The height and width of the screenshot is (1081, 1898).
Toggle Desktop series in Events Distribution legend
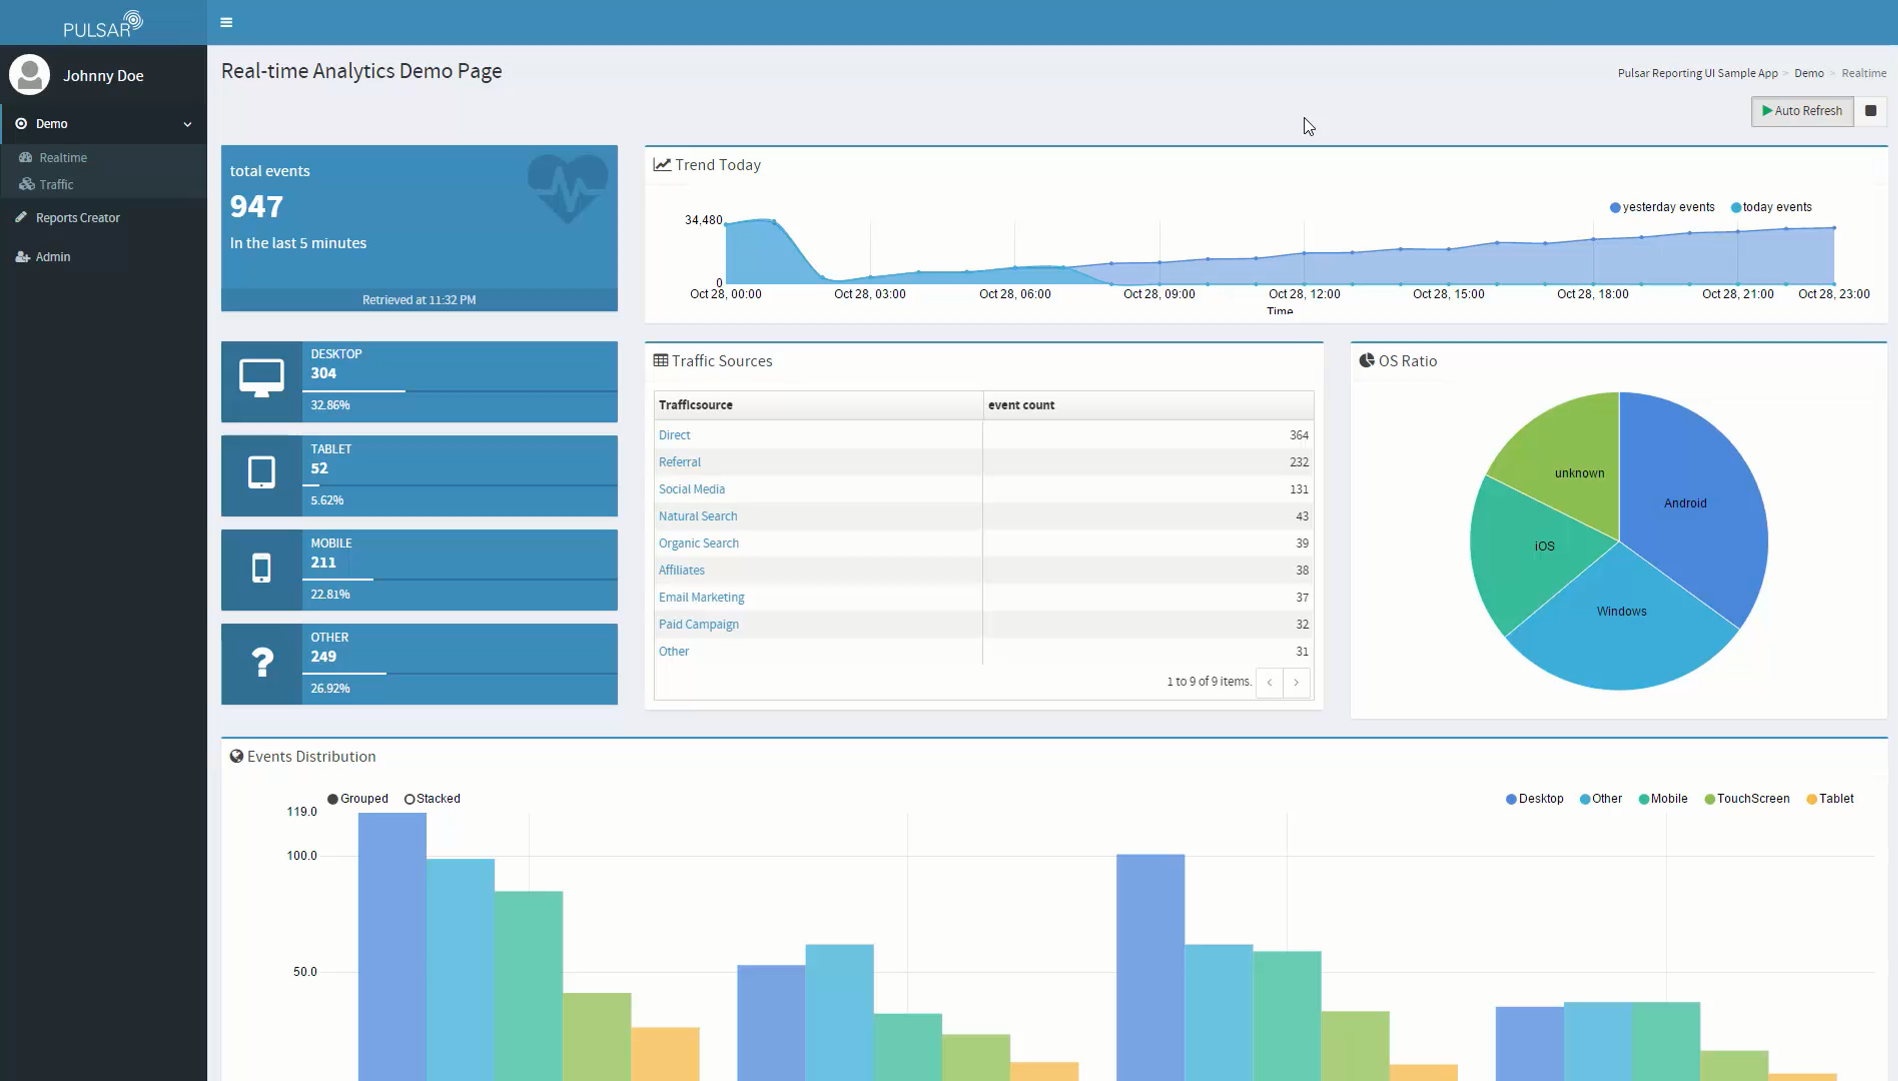(1534, 799)
